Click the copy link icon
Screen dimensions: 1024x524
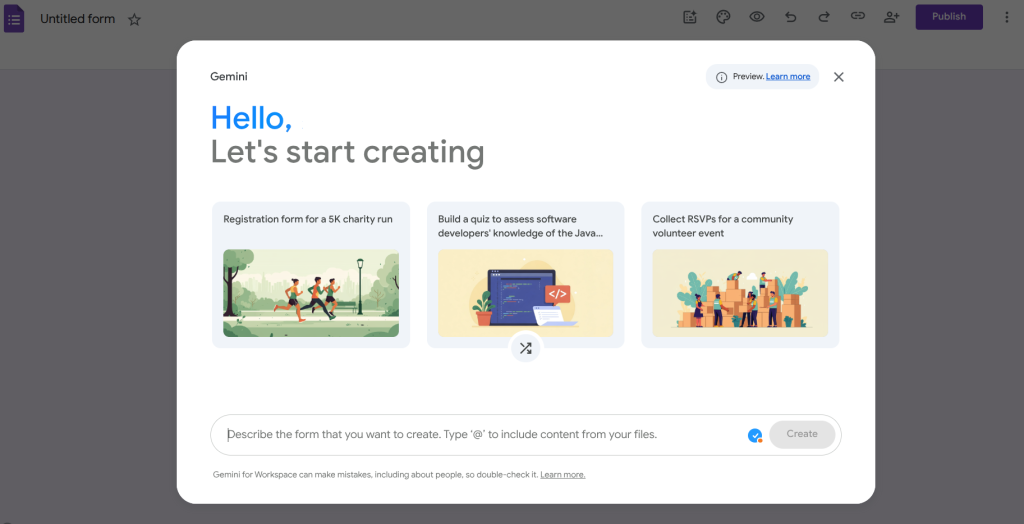[857, 17]
